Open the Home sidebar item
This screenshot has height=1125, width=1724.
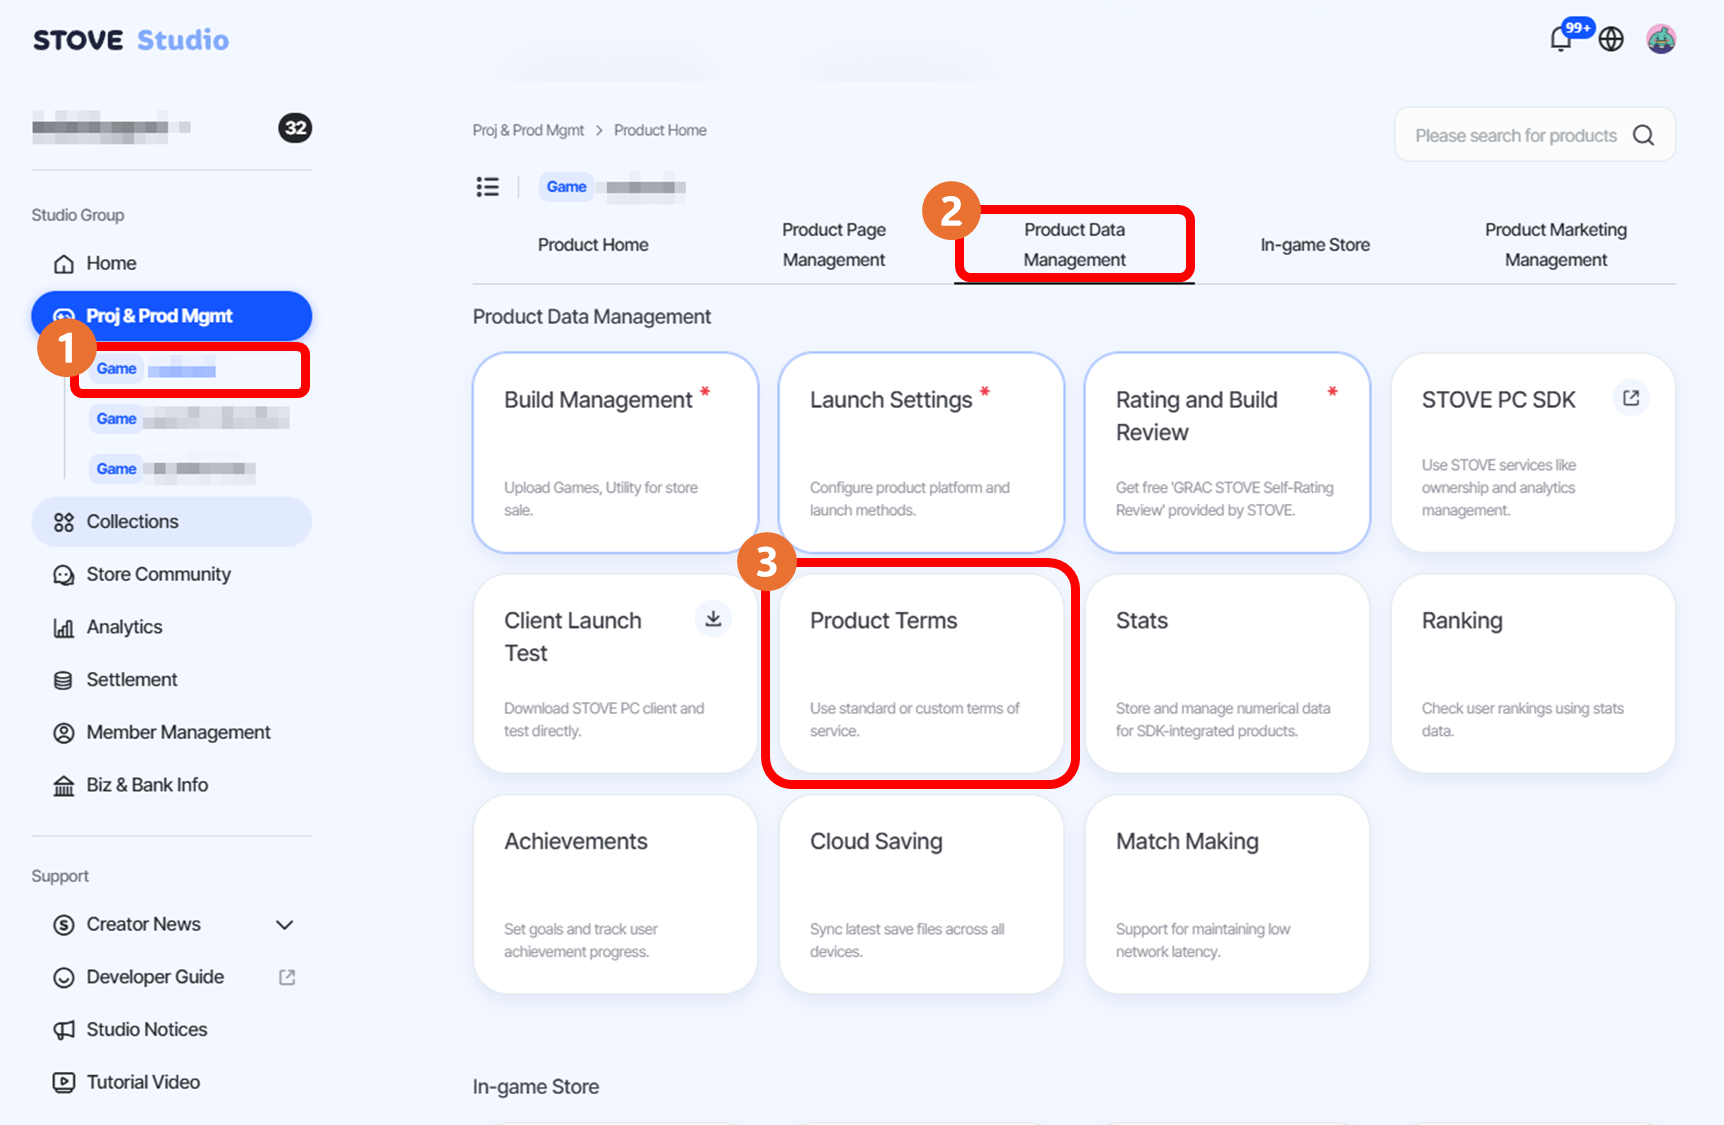pos(172,263)
